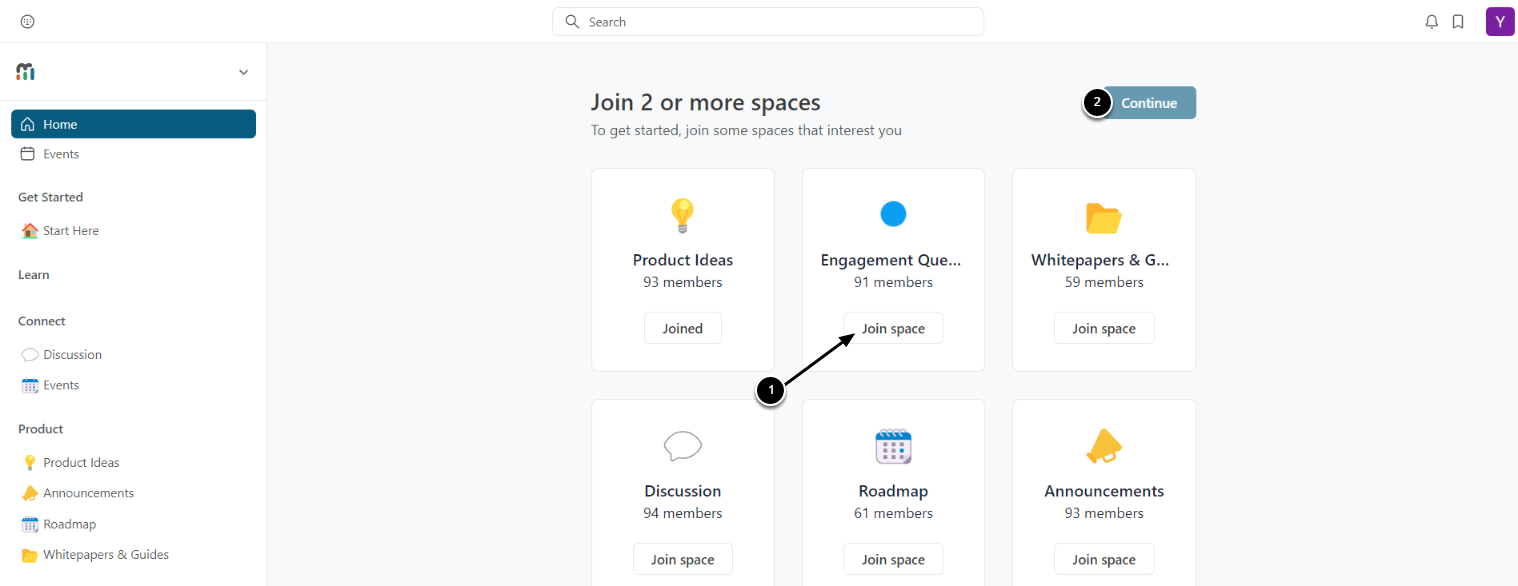Expand the community switcher chevron
This screenshot has height=586, width=1518.
coord(243,72)
